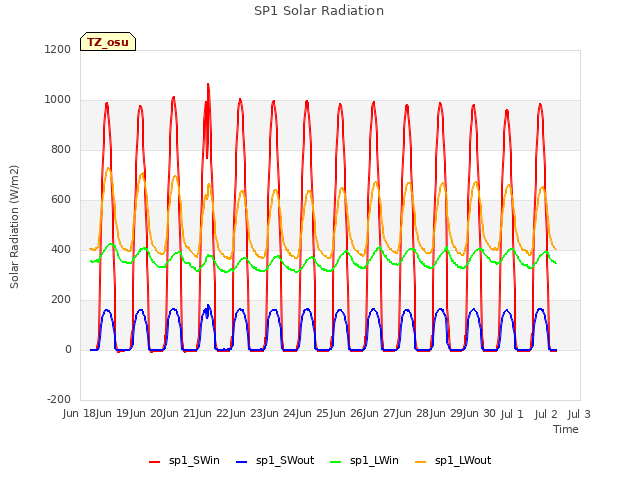
Task: Click the Jun 18 x-axis date label
Action: [80, 414]
